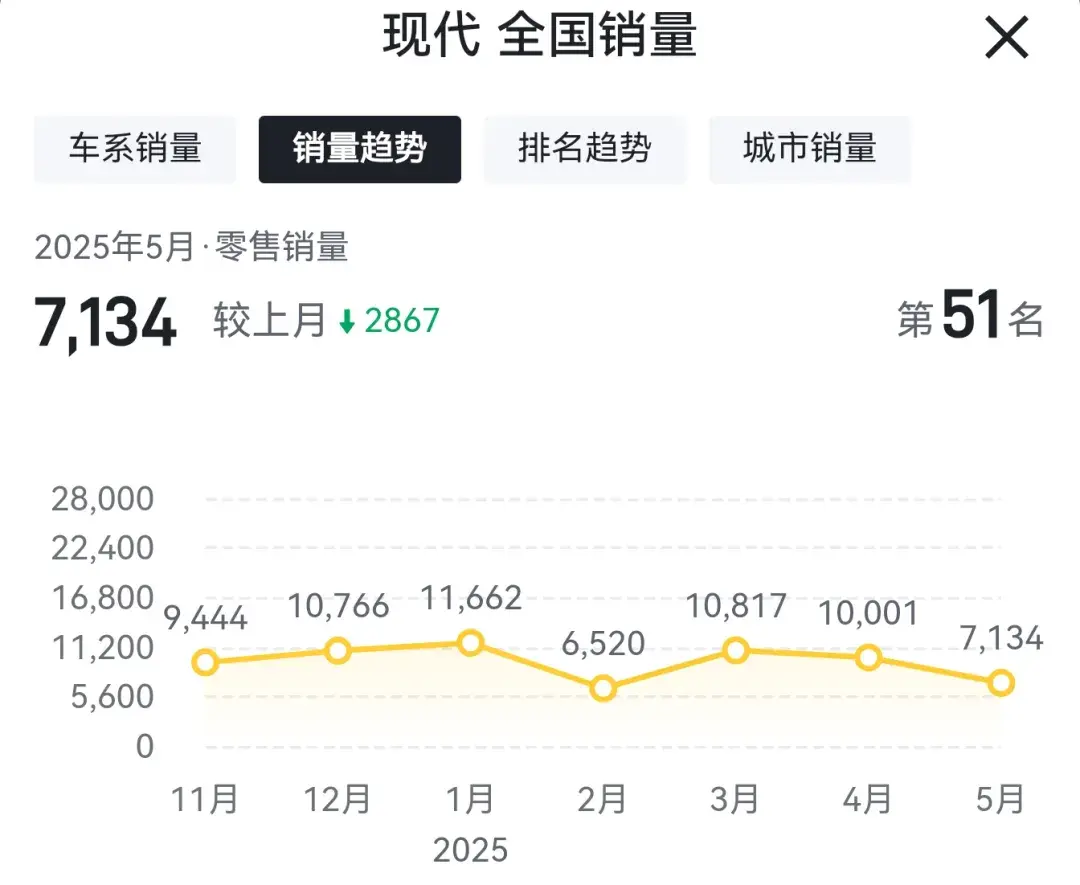The height and width of the screenshot is (885, 1080).
Task: Click the 5月 x-axis label
Action: 1001,800
